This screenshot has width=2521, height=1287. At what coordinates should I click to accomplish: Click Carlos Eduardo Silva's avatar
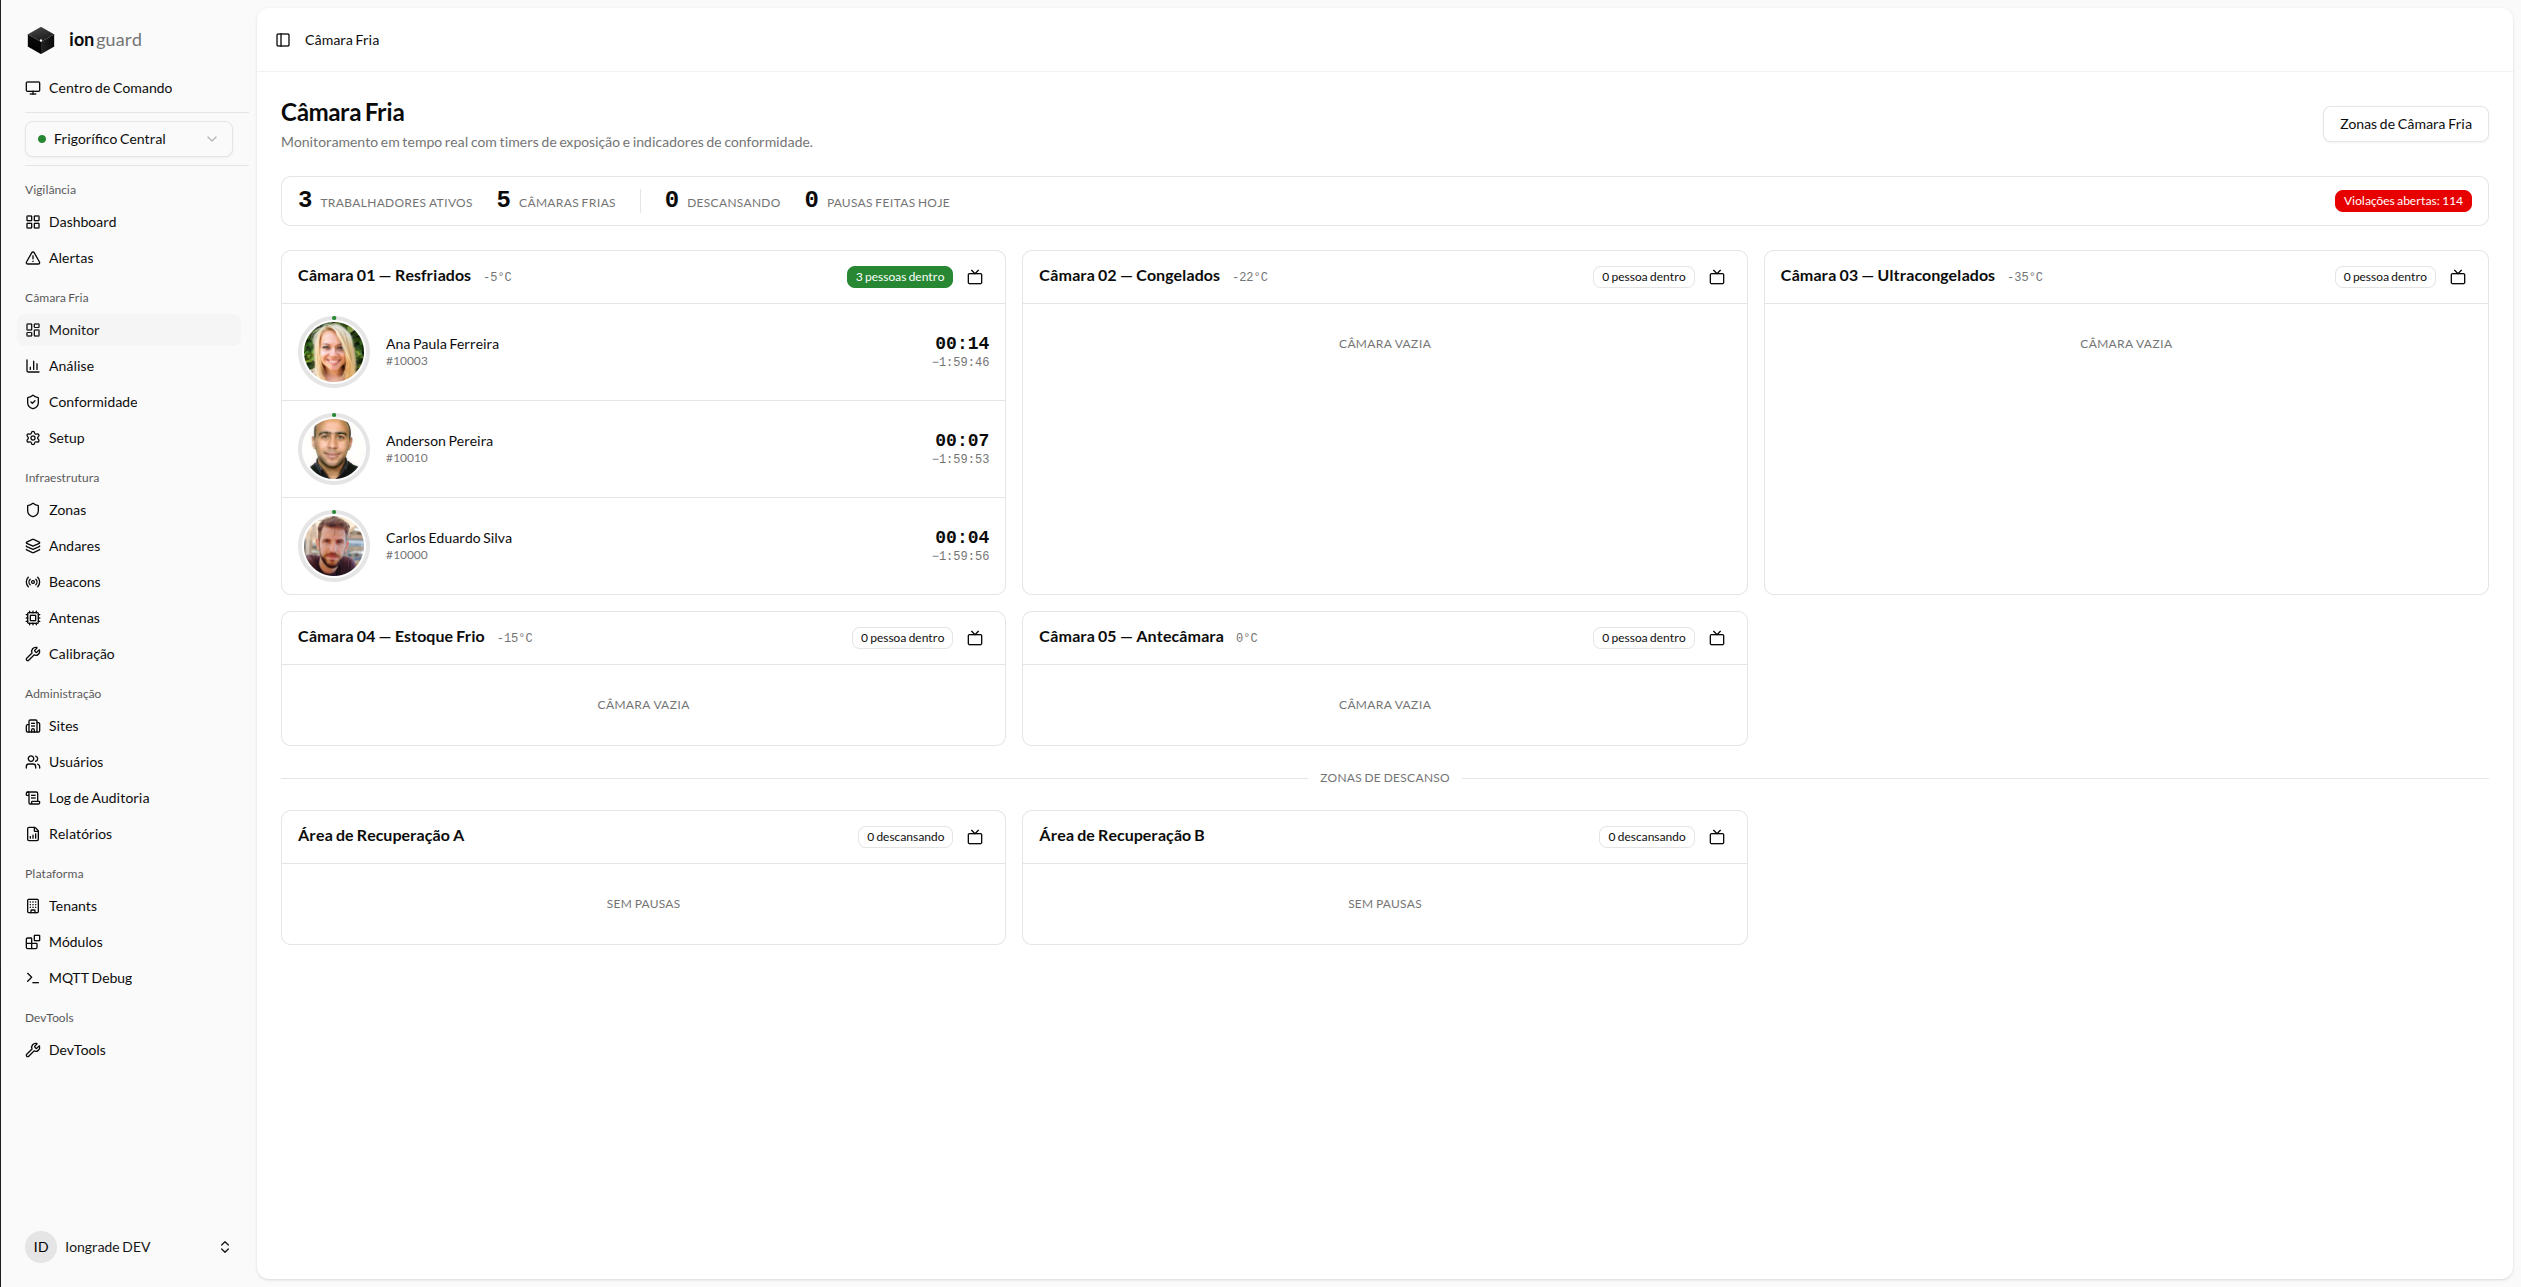click(334, 546)
